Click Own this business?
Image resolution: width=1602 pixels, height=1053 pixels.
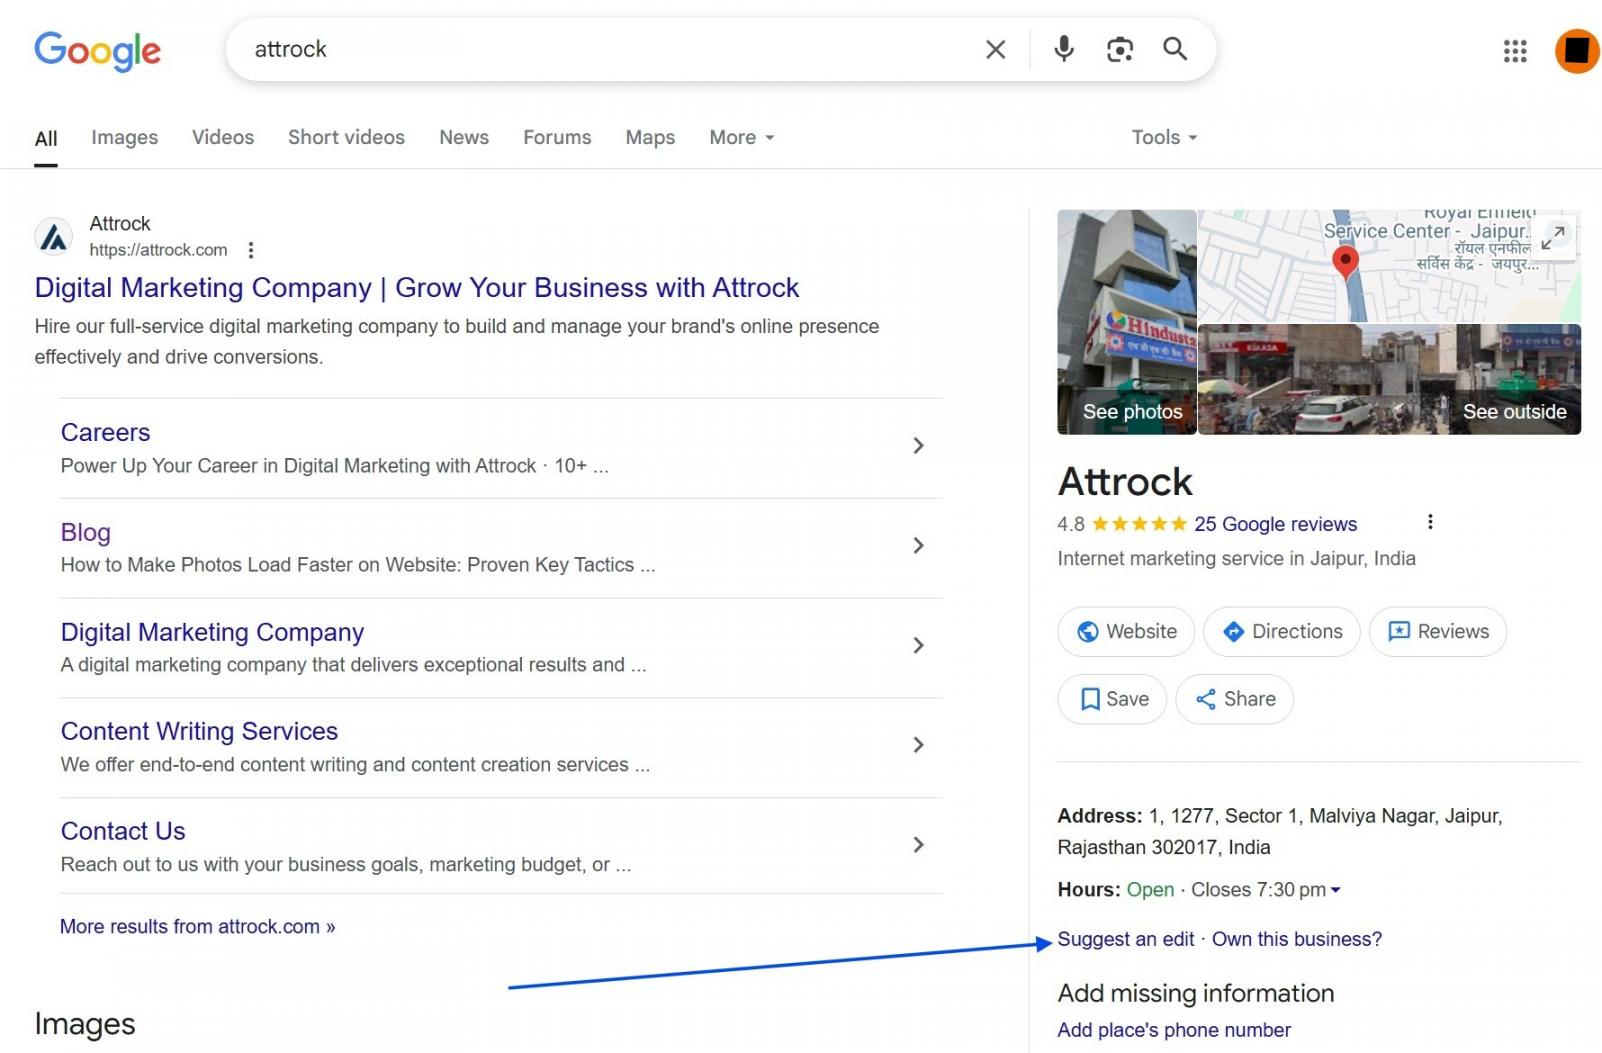coord(1297,939)
